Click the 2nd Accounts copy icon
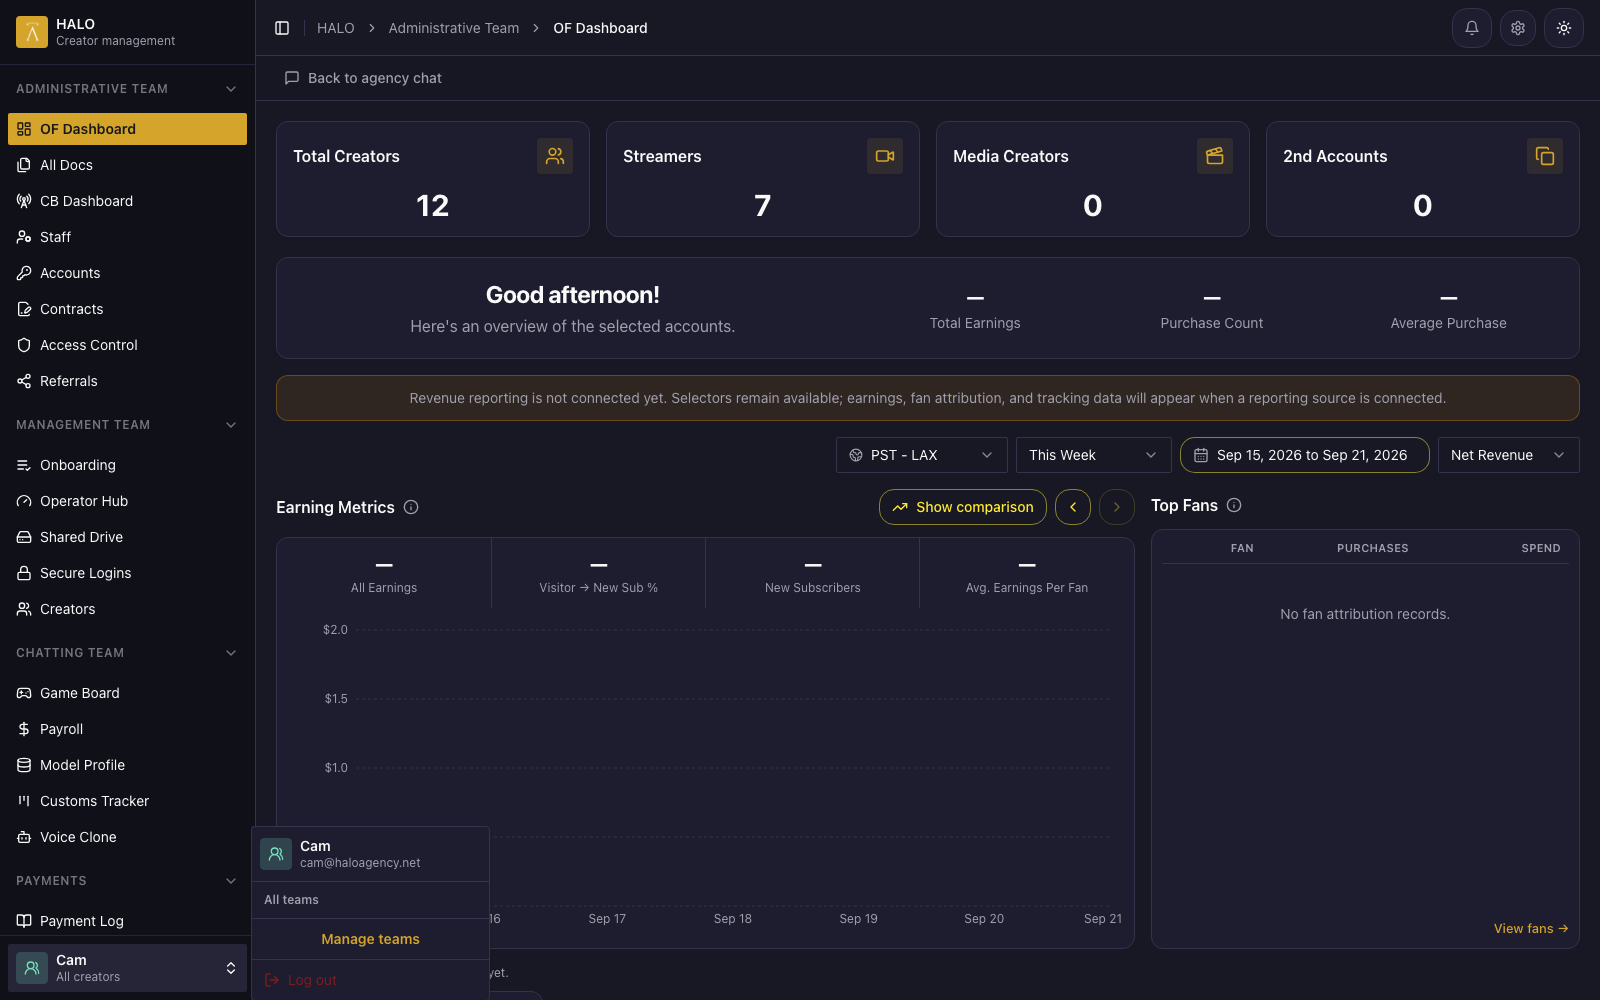The width and height of the screenshot is (1600, 1000). 1545,156
